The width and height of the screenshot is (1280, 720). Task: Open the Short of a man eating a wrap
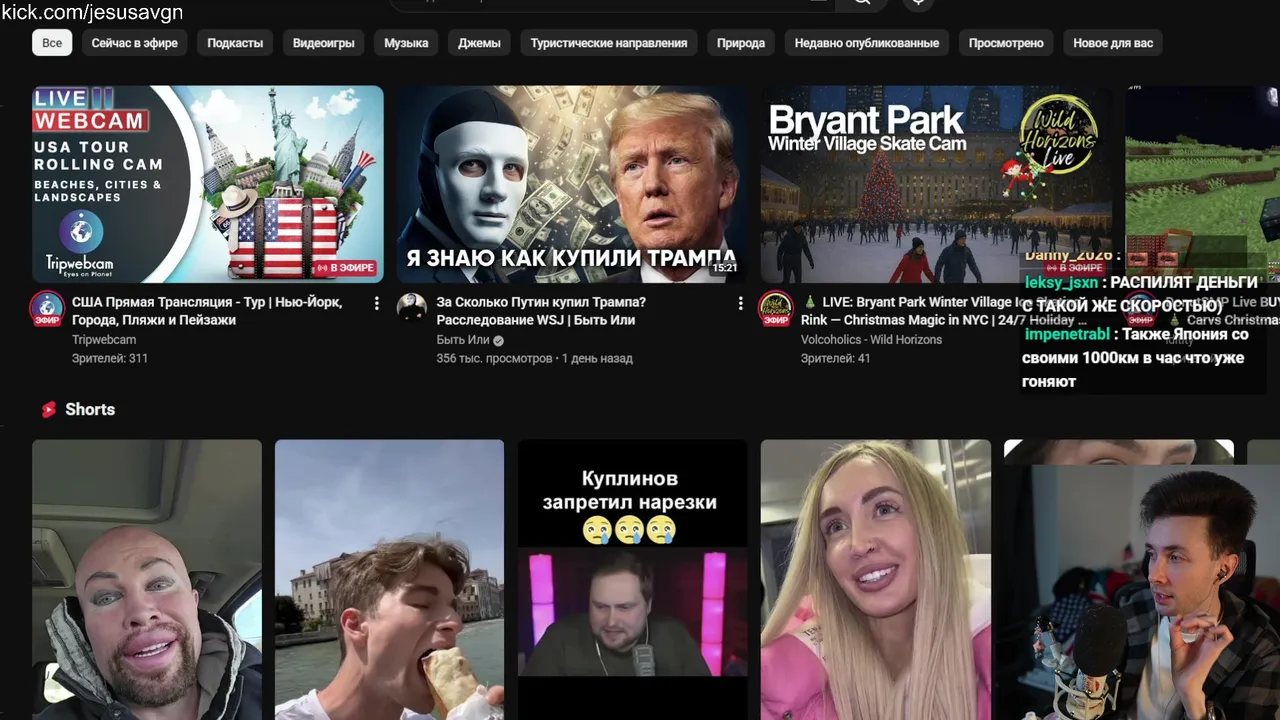pos(389,580)
